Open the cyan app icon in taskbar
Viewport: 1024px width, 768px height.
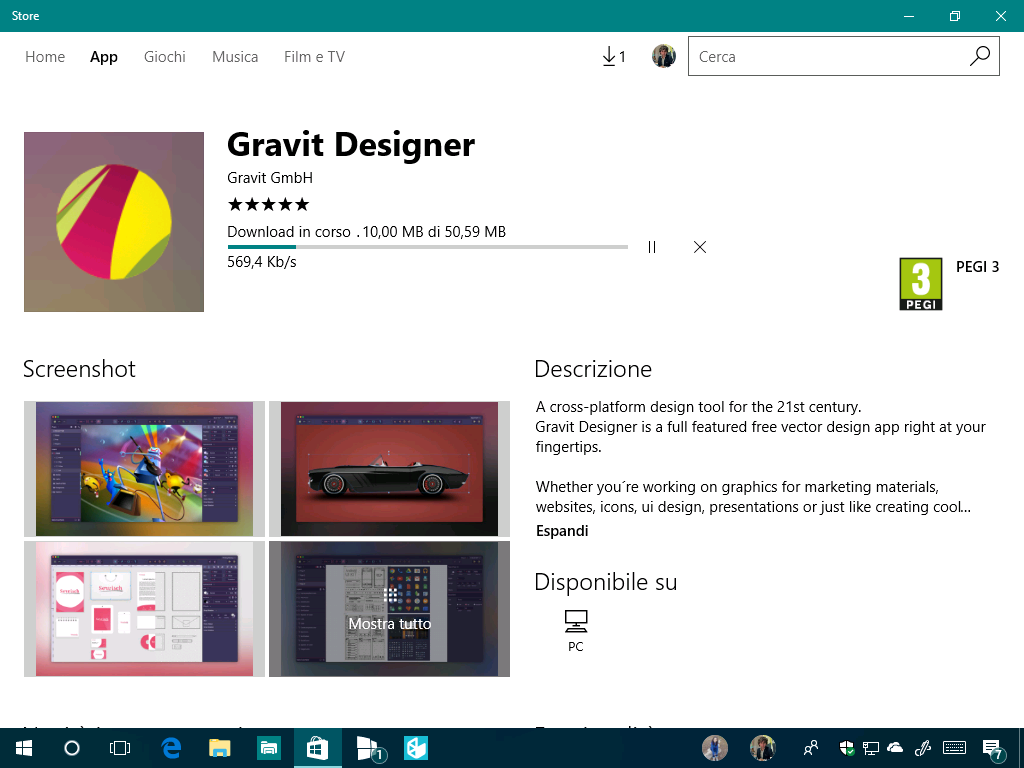(x=416, y=748)
